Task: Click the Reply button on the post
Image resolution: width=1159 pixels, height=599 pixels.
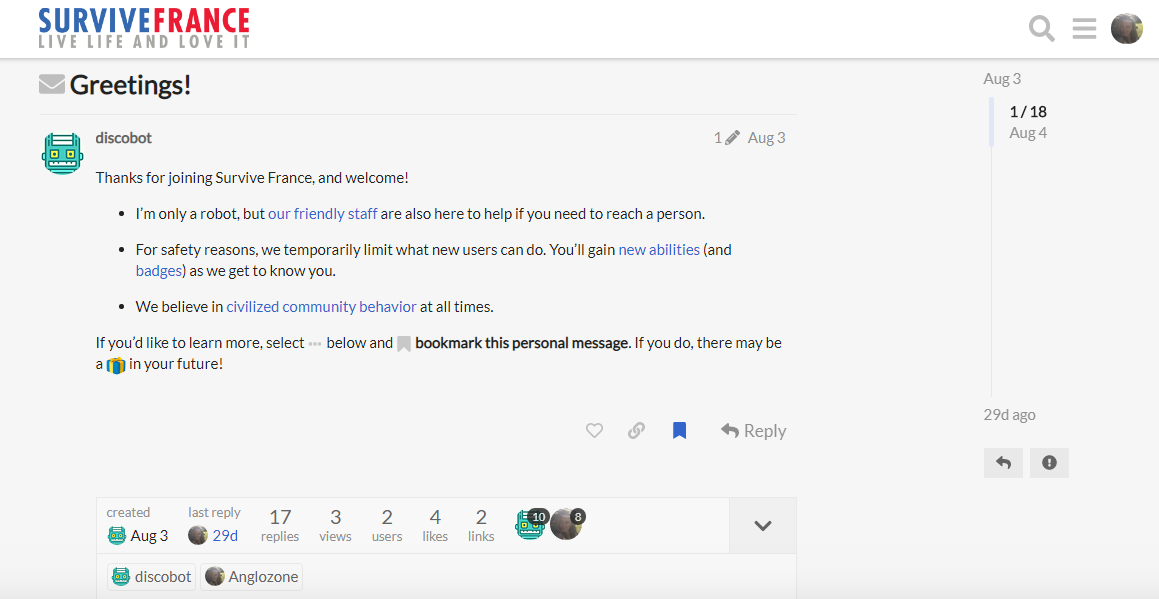Action: click(753, 431)
